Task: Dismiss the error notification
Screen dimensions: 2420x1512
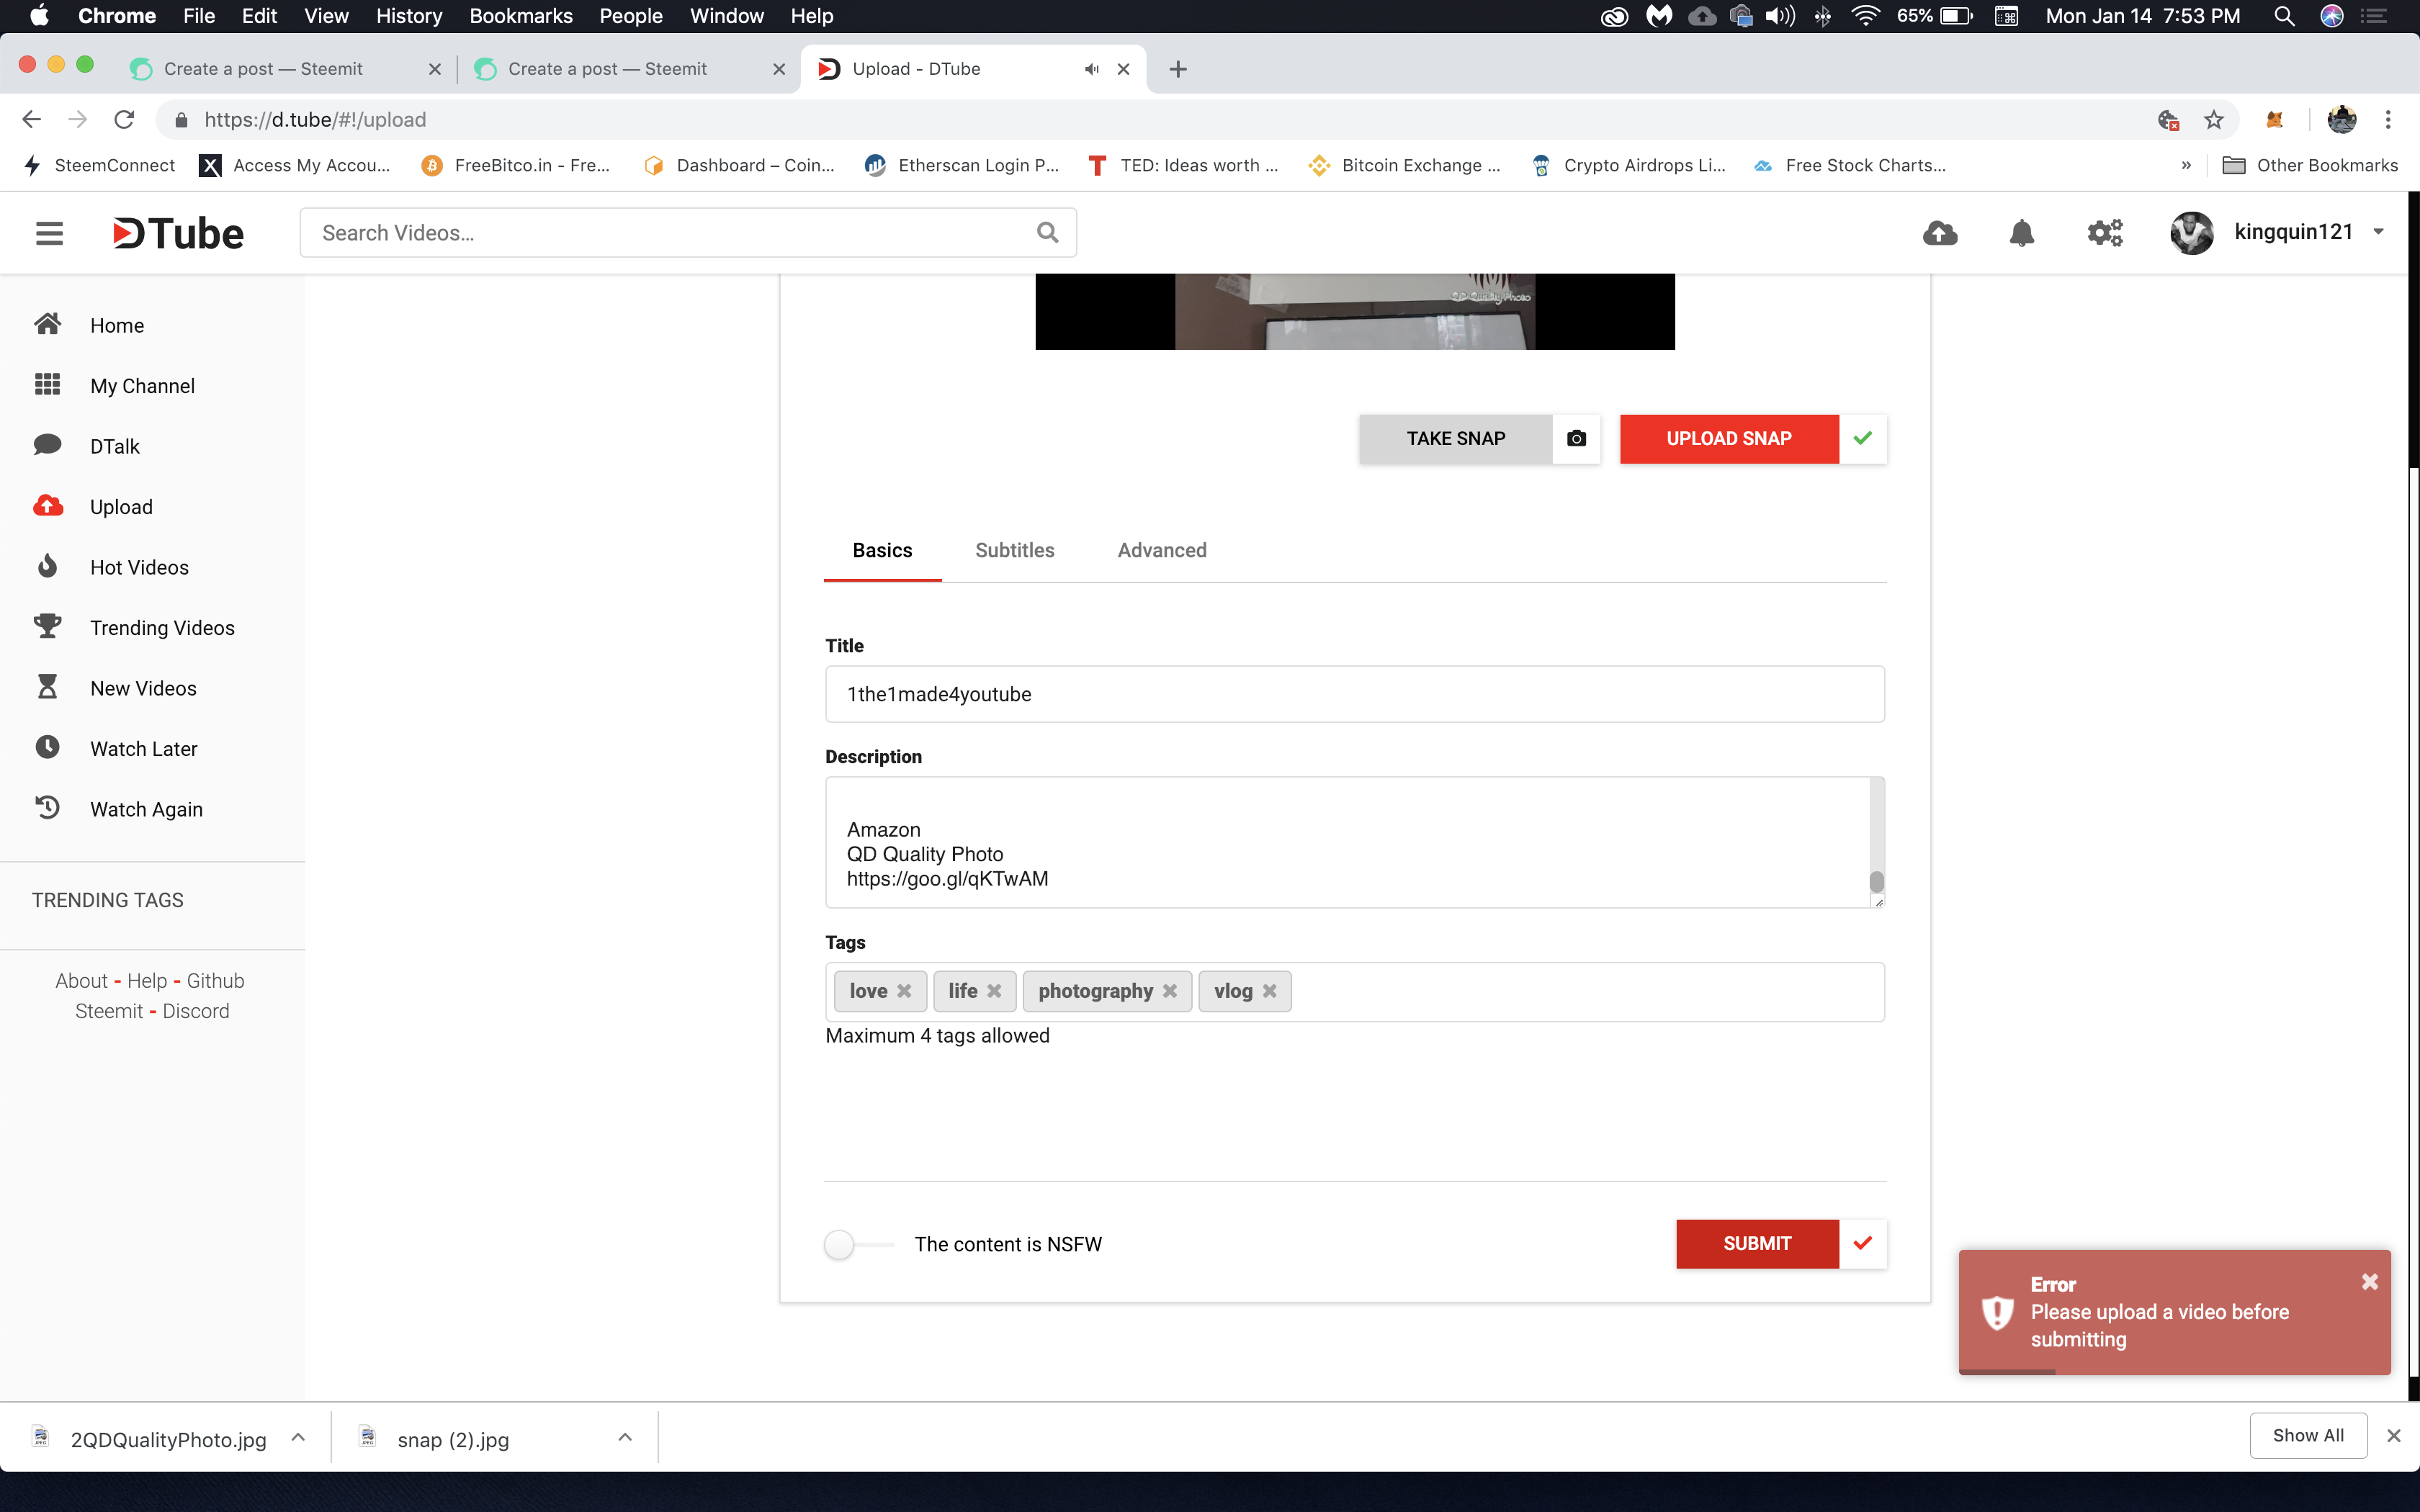Action: coord(2369,1282)
